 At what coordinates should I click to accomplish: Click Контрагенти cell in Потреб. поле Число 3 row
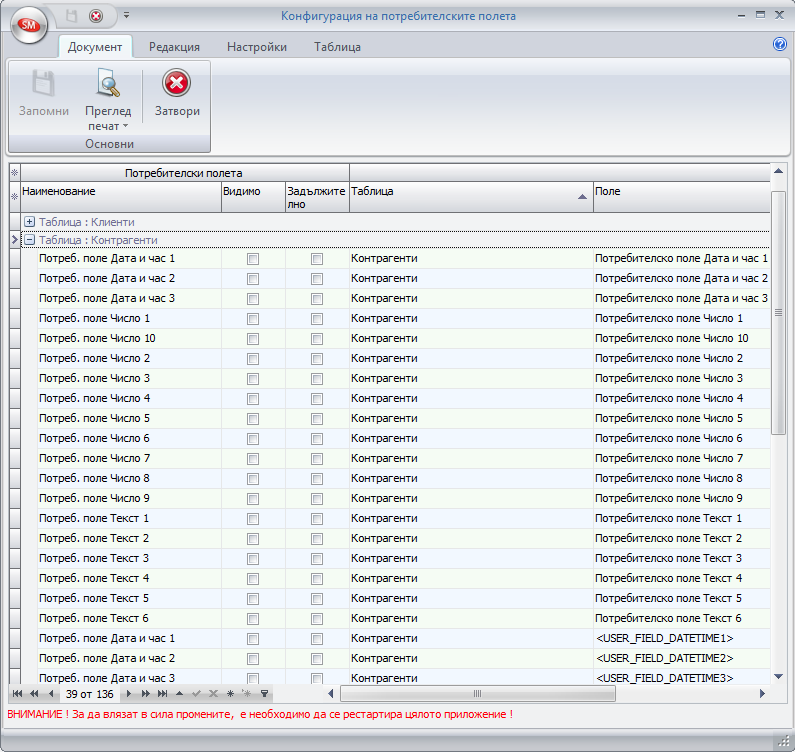coord(471,379)
